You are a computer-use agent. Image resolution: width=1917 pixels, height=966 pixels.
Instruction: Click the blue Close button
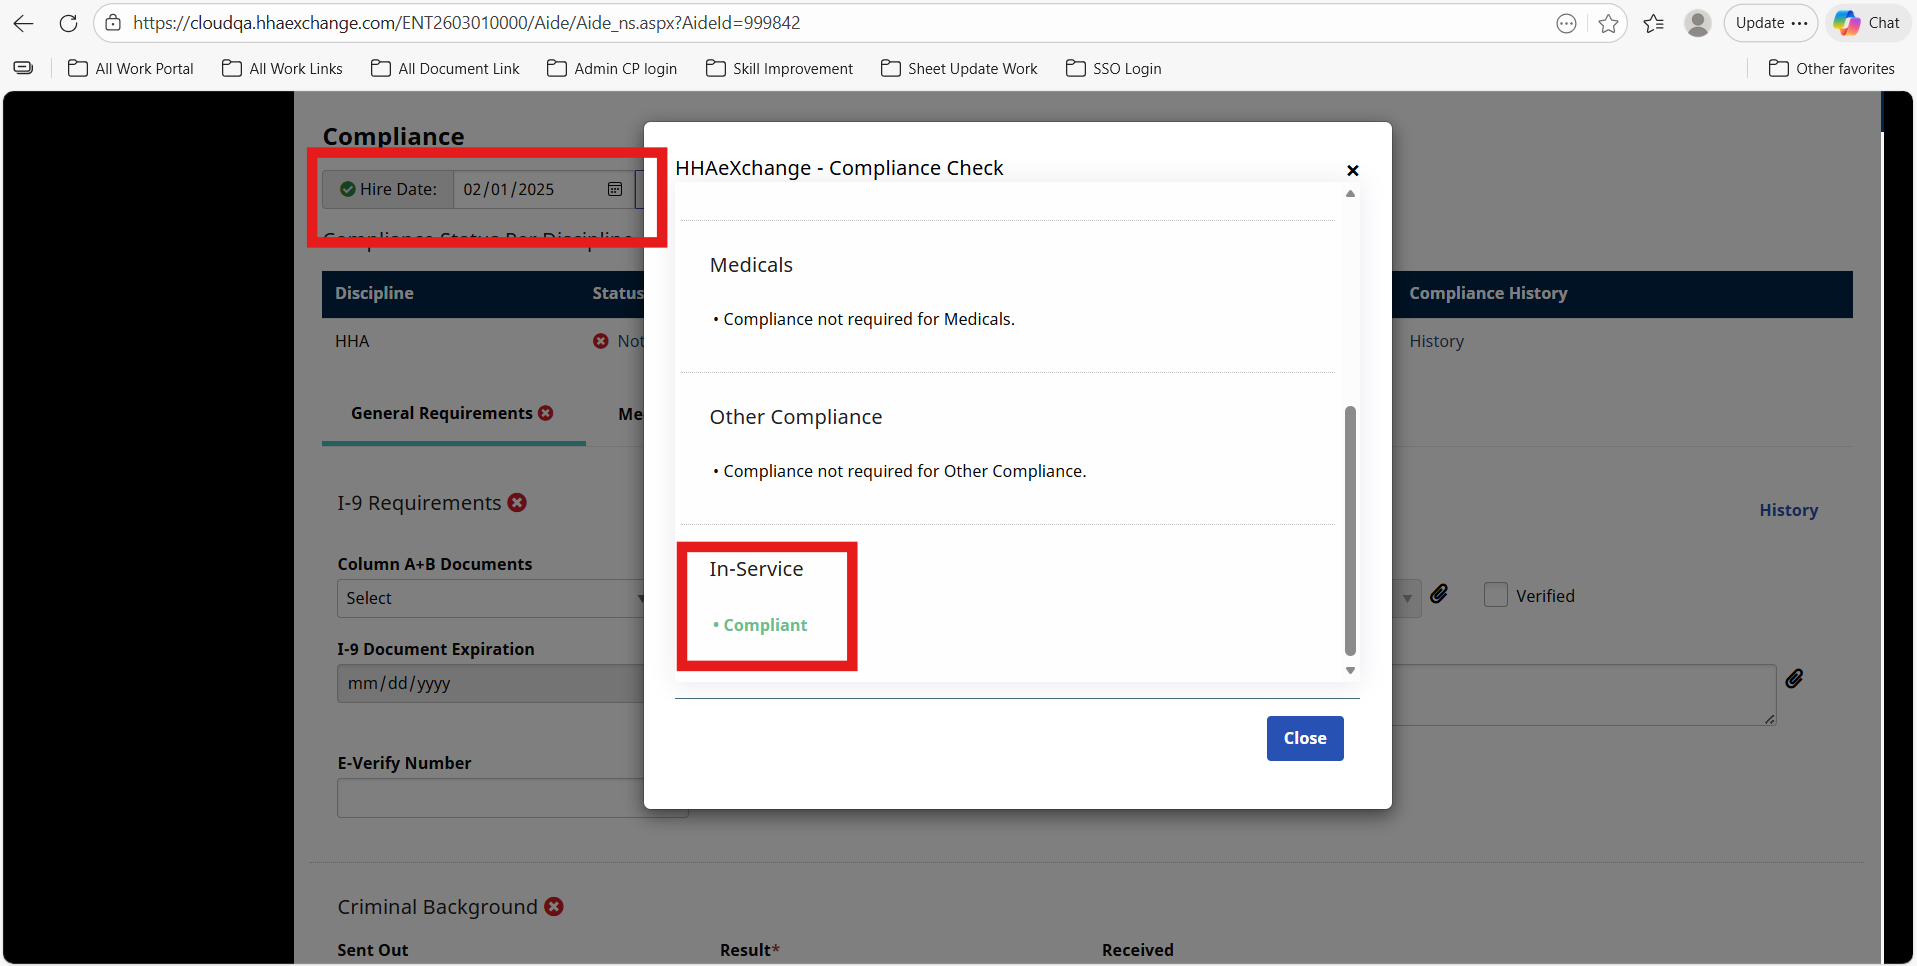pos(1304,738)
